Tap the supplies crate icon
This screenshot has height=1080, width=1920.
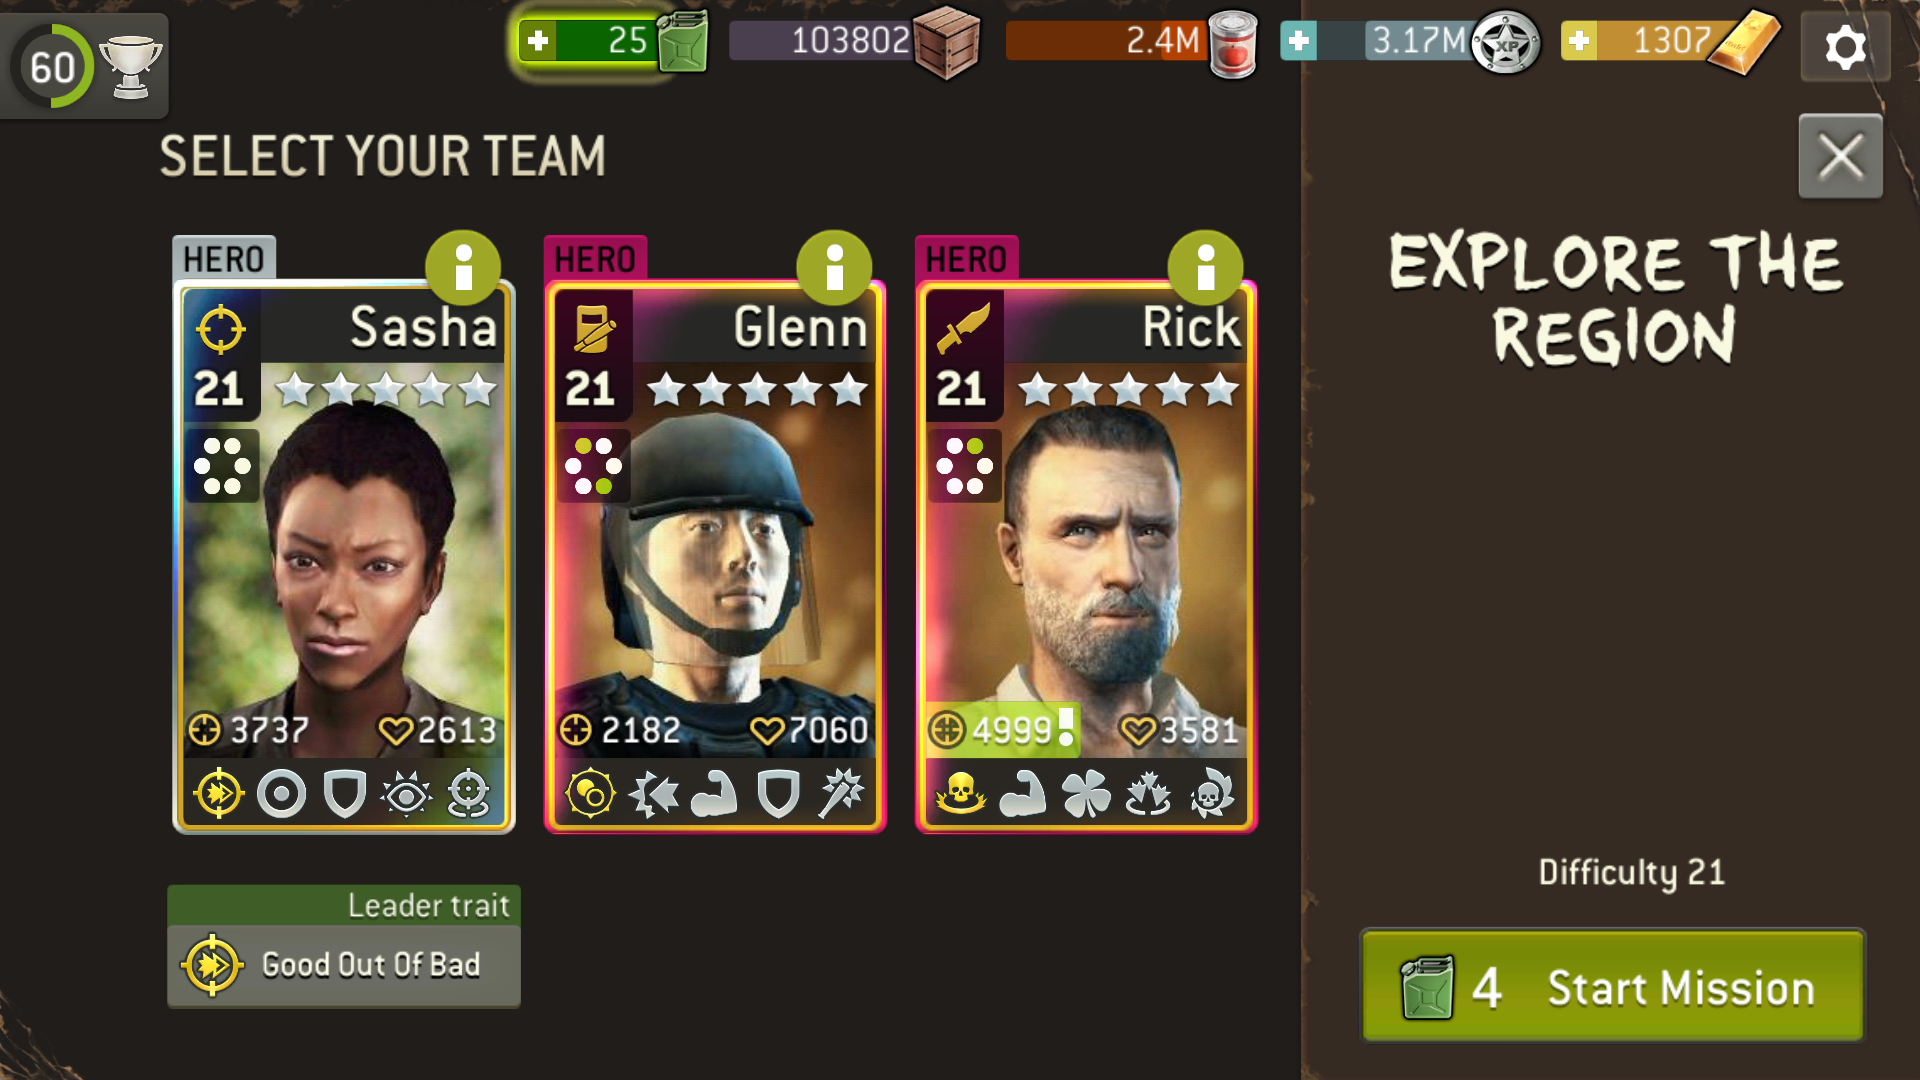[946, 42]
